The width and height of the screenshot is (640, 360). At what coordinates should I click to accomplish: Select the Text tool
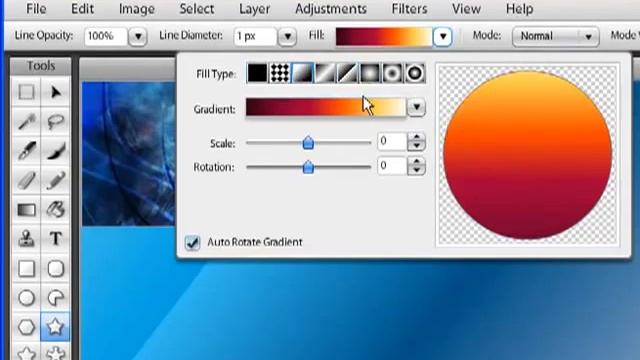tap(56, 239)
